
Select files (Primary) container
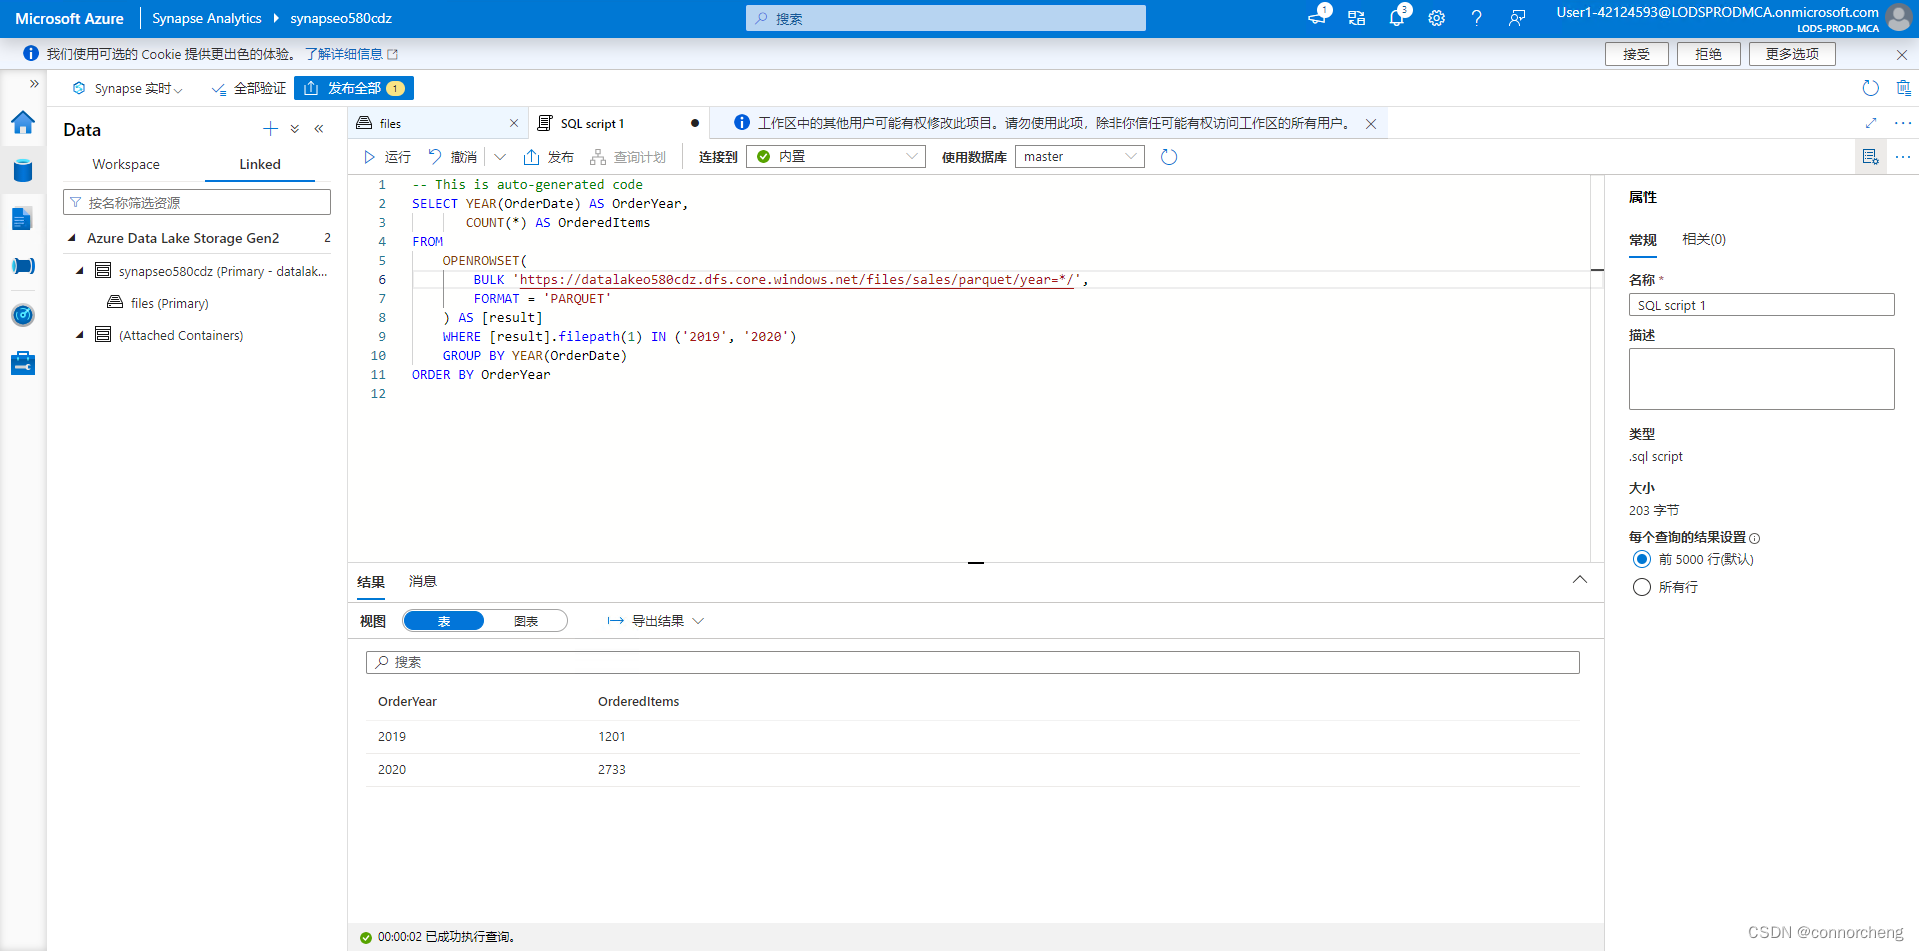pos(169,303)
